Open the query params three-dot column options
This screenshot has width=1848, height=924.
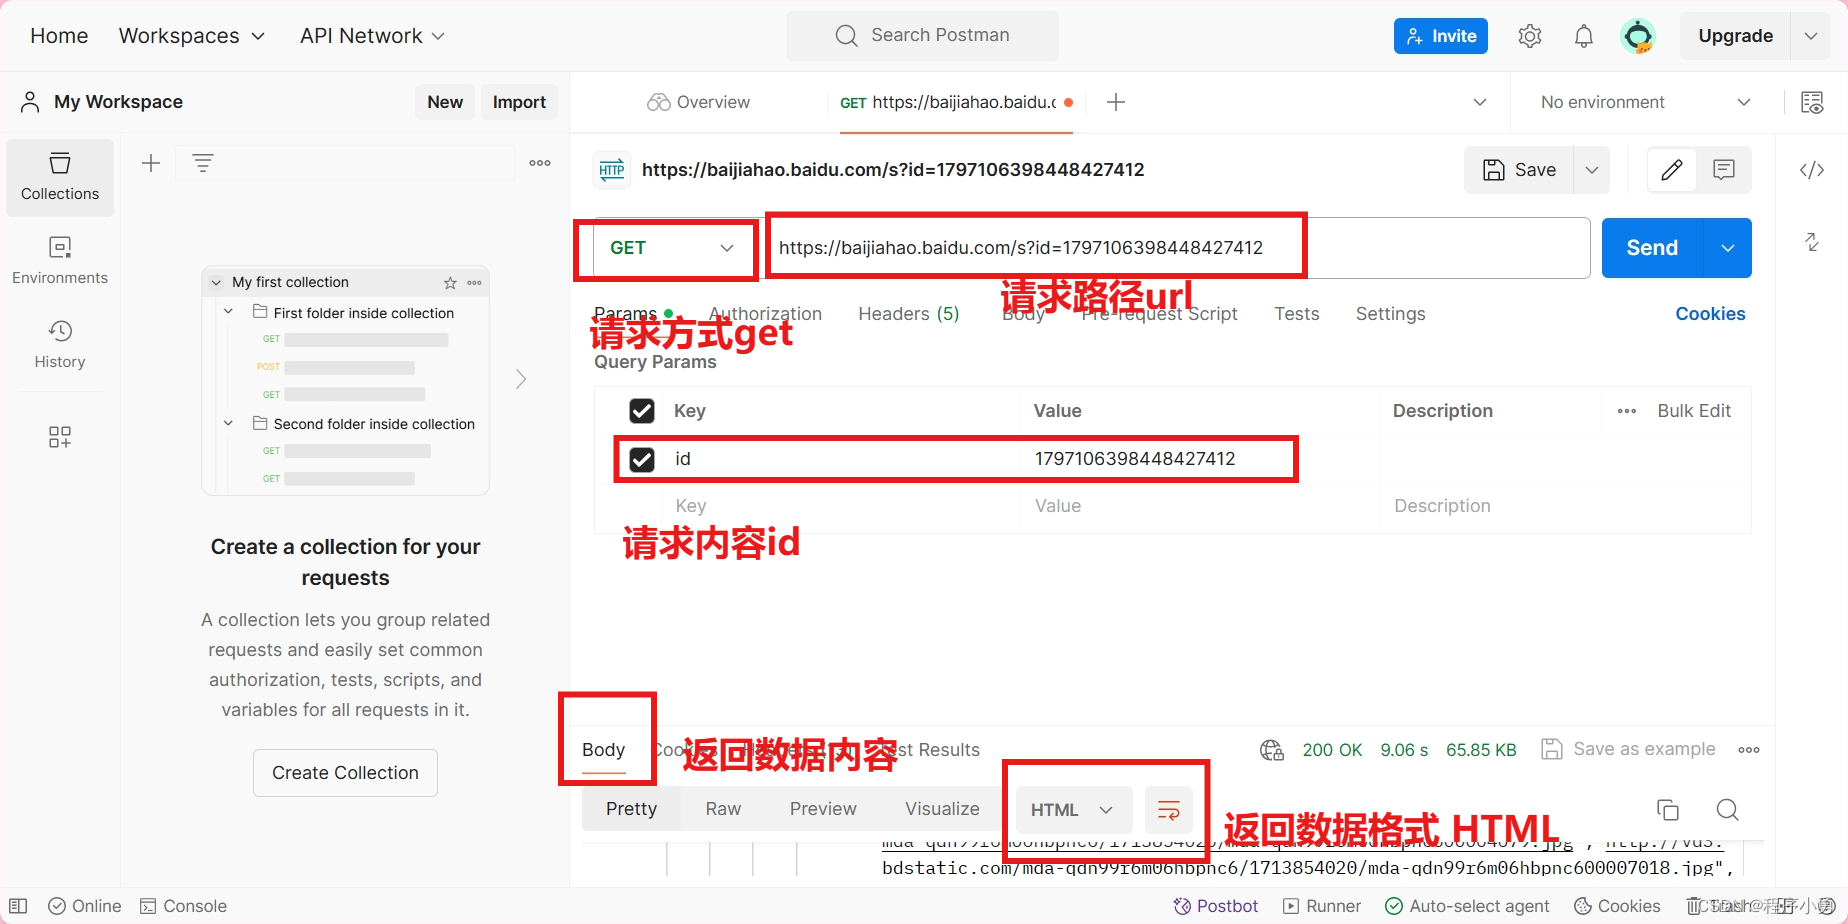pyautogui.click(x=1627, y=411)
